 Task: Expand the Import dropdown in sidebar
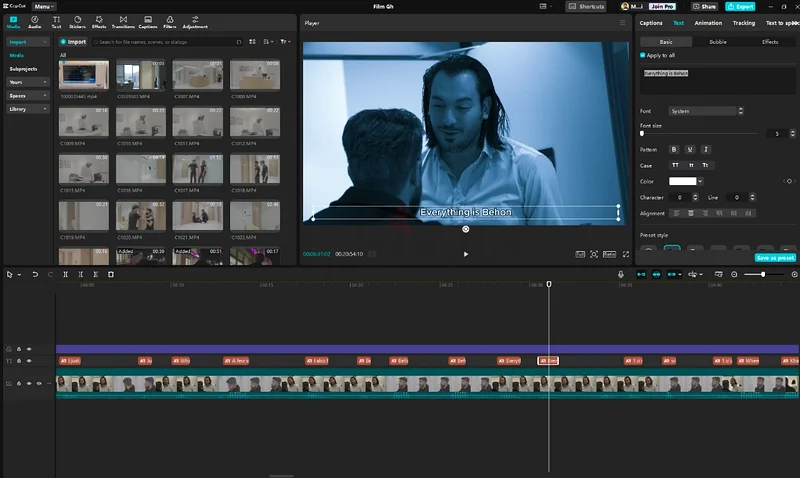click(27, 42)
